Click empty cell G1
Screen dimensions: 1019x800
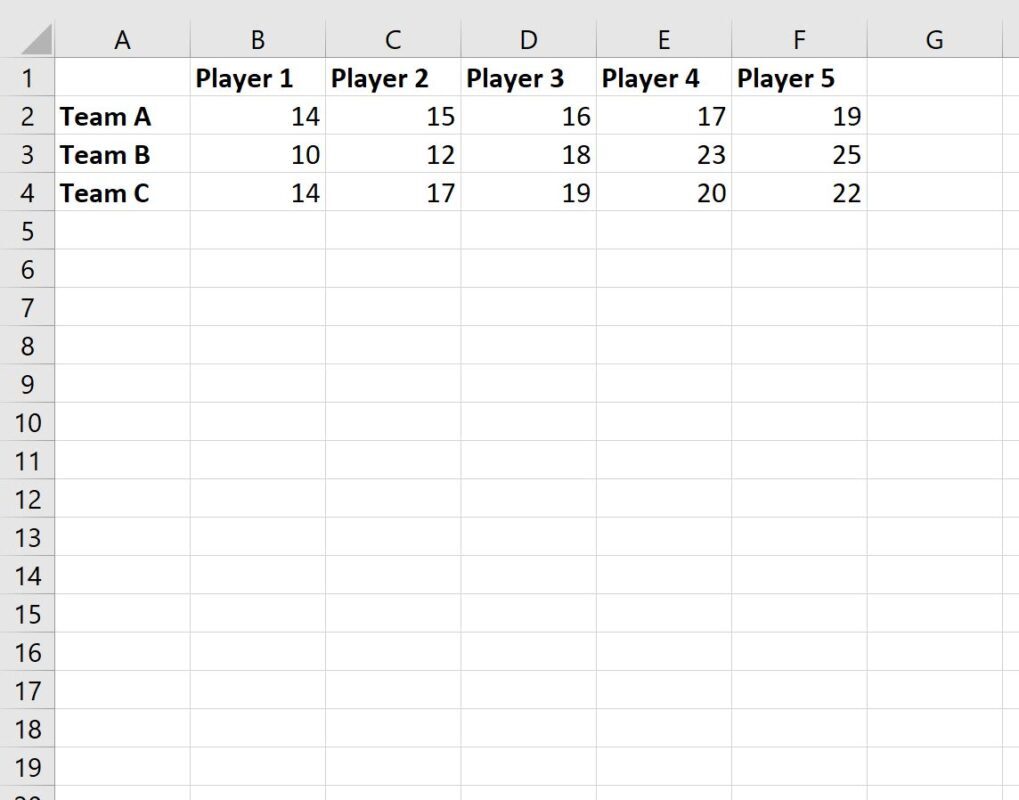click(935, 77)
